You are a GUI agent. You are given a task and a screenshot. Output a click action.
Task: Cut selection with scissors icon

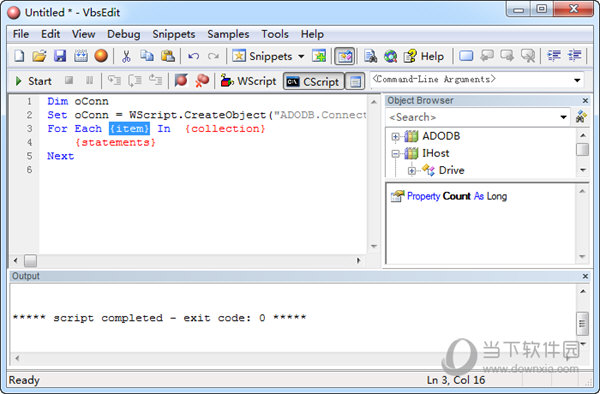126,56
